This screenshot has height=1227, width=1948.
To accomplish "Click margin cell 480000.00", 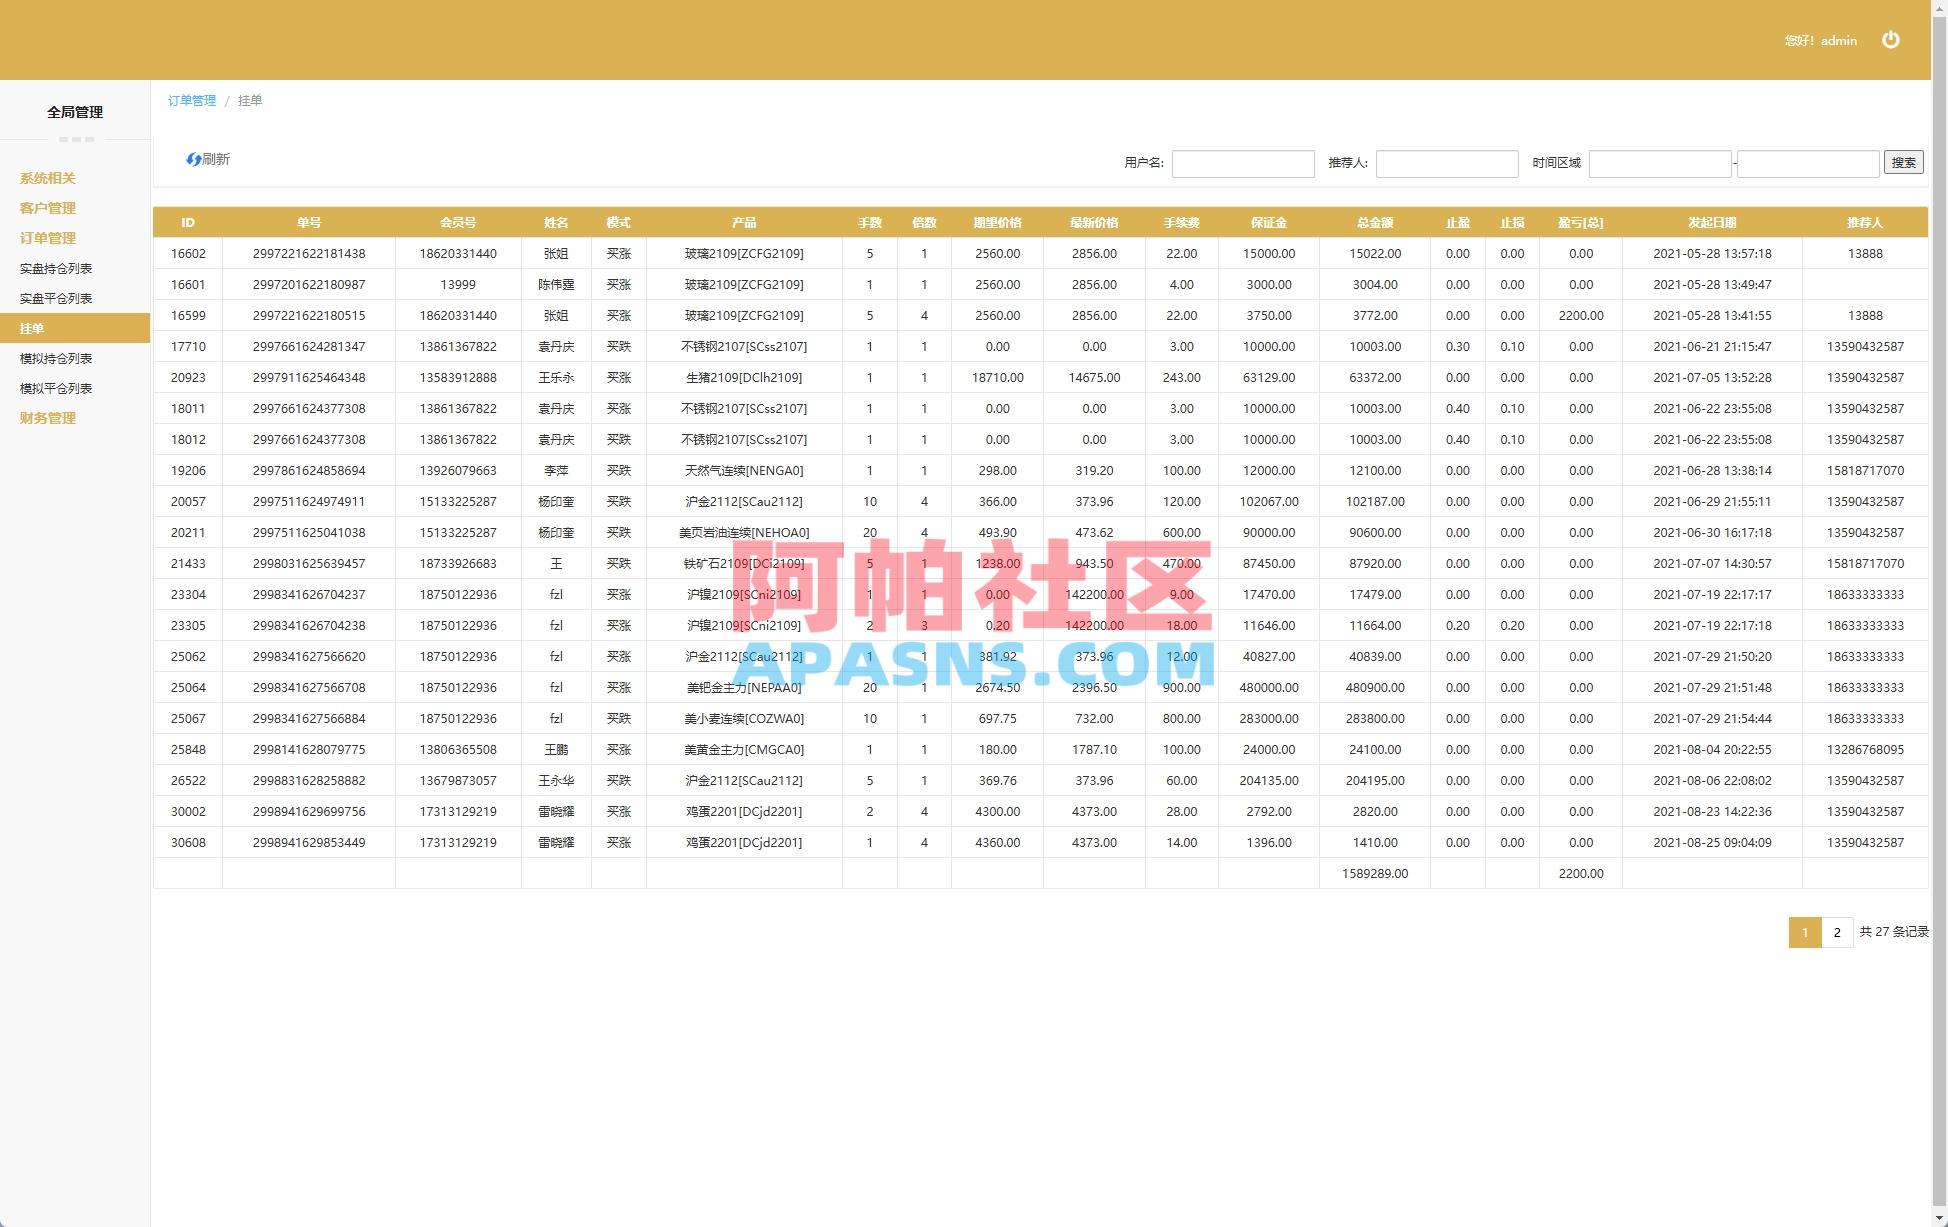I will [1269, 688].
